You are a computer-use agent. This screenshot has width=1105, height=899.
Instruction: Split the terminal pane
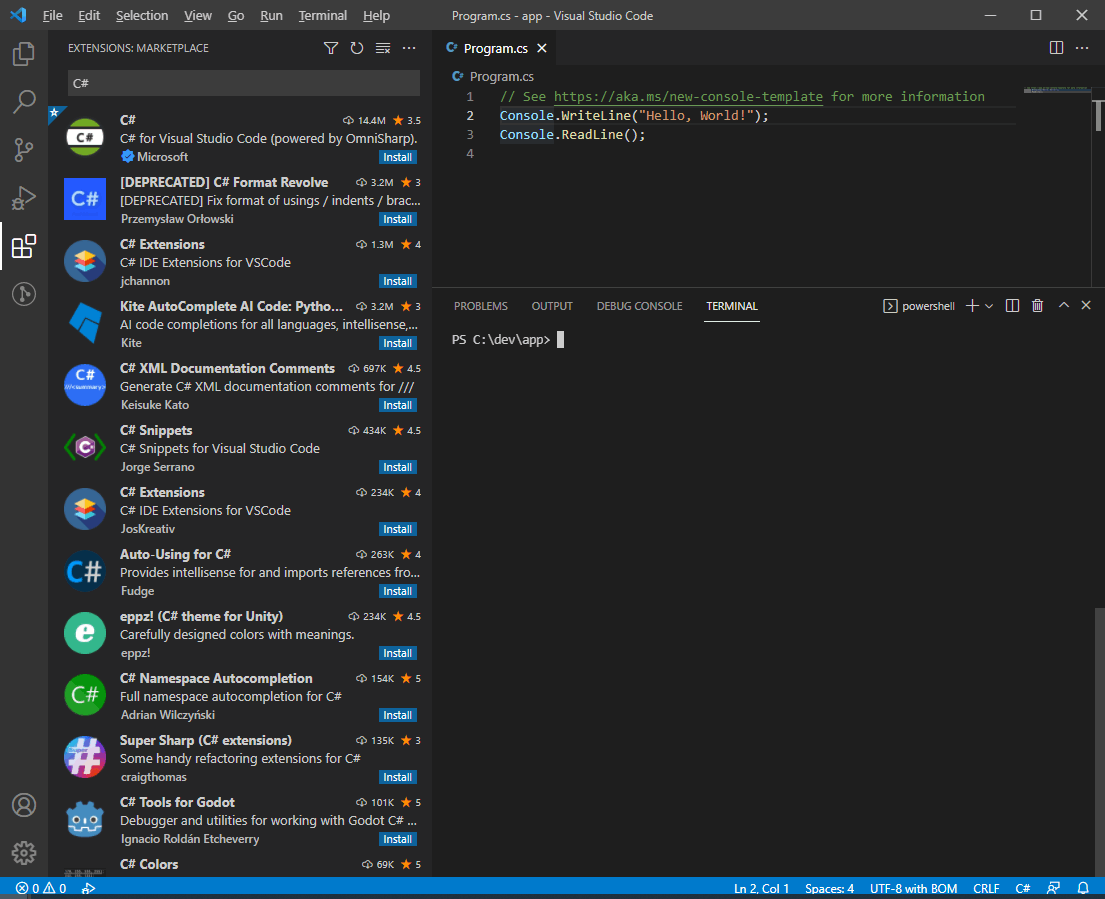[x=1012, y=306]
